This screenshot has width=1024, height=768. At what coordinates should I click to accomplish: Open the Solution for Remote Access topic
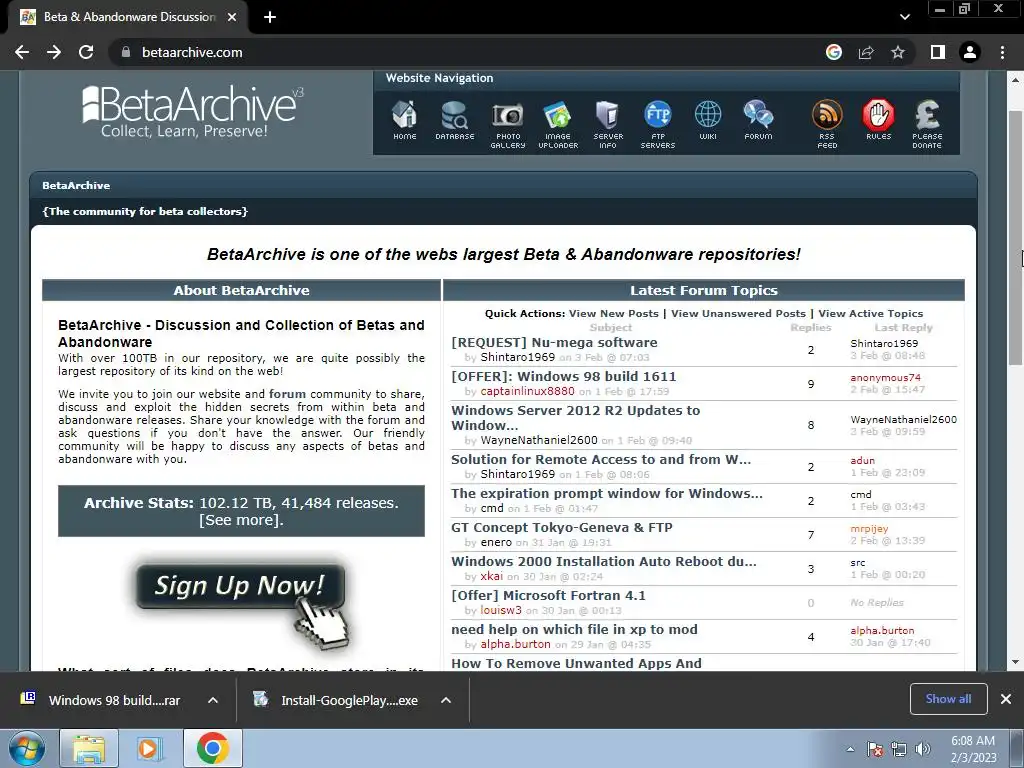(x=601, y=459)
